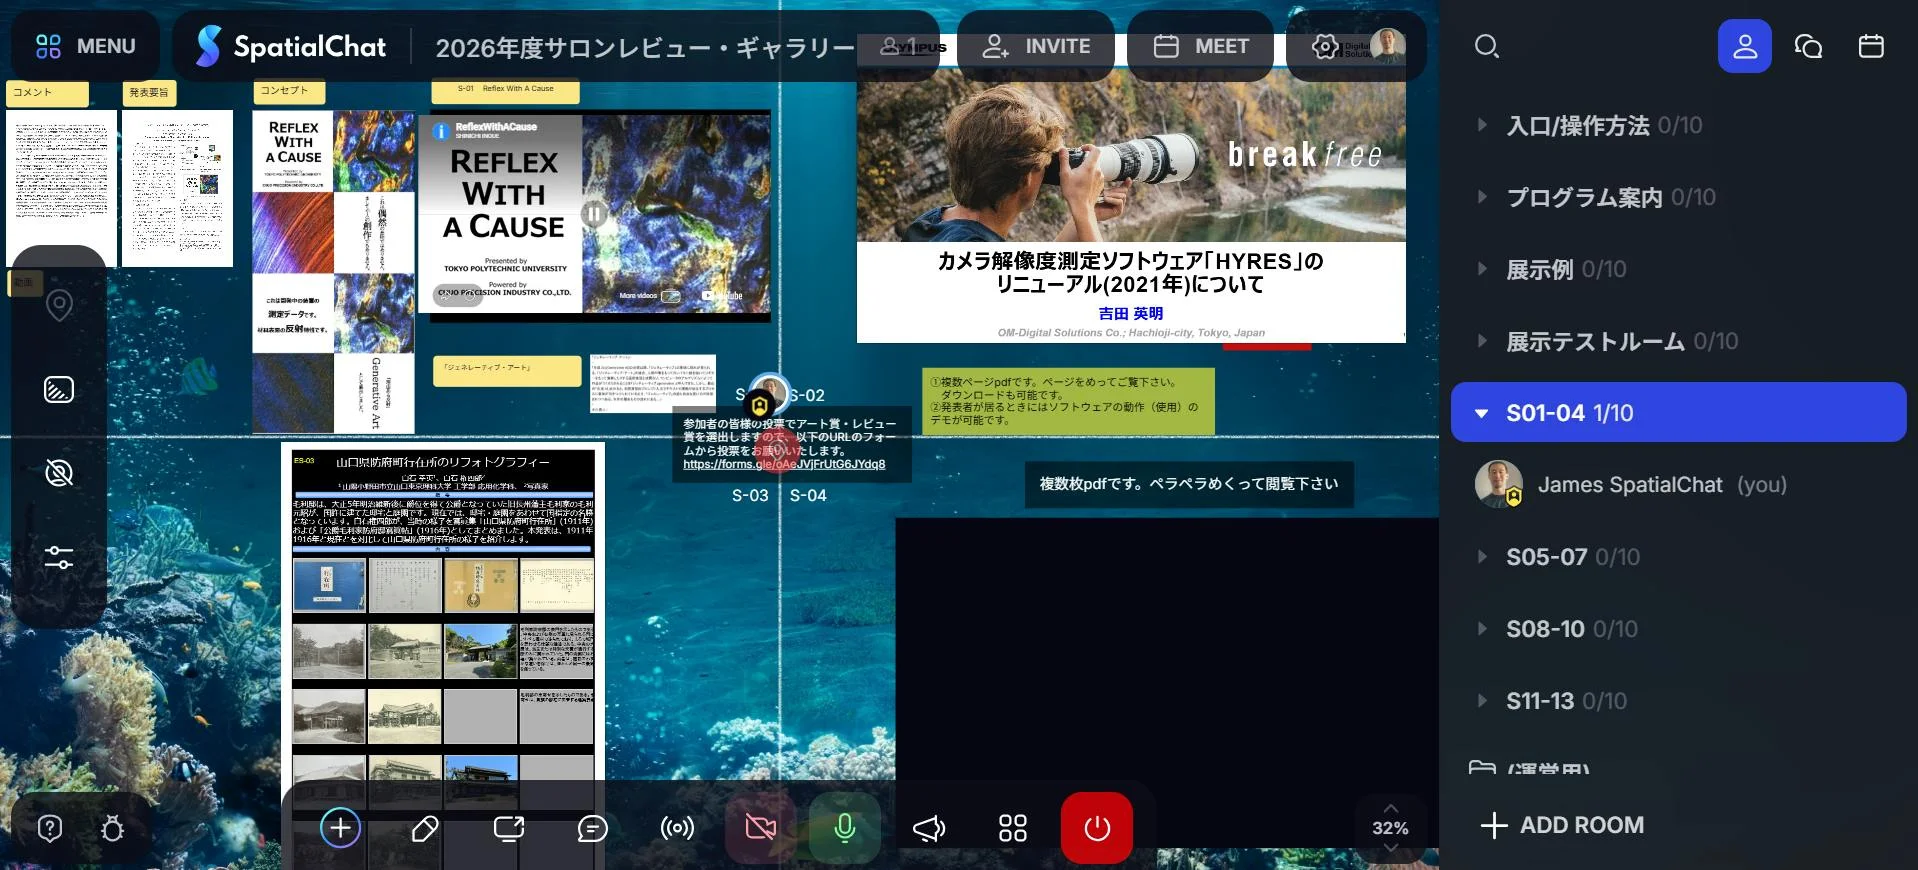Select James SpatialChat in the participant list
1918x870 pixels.
point(1678,485)
